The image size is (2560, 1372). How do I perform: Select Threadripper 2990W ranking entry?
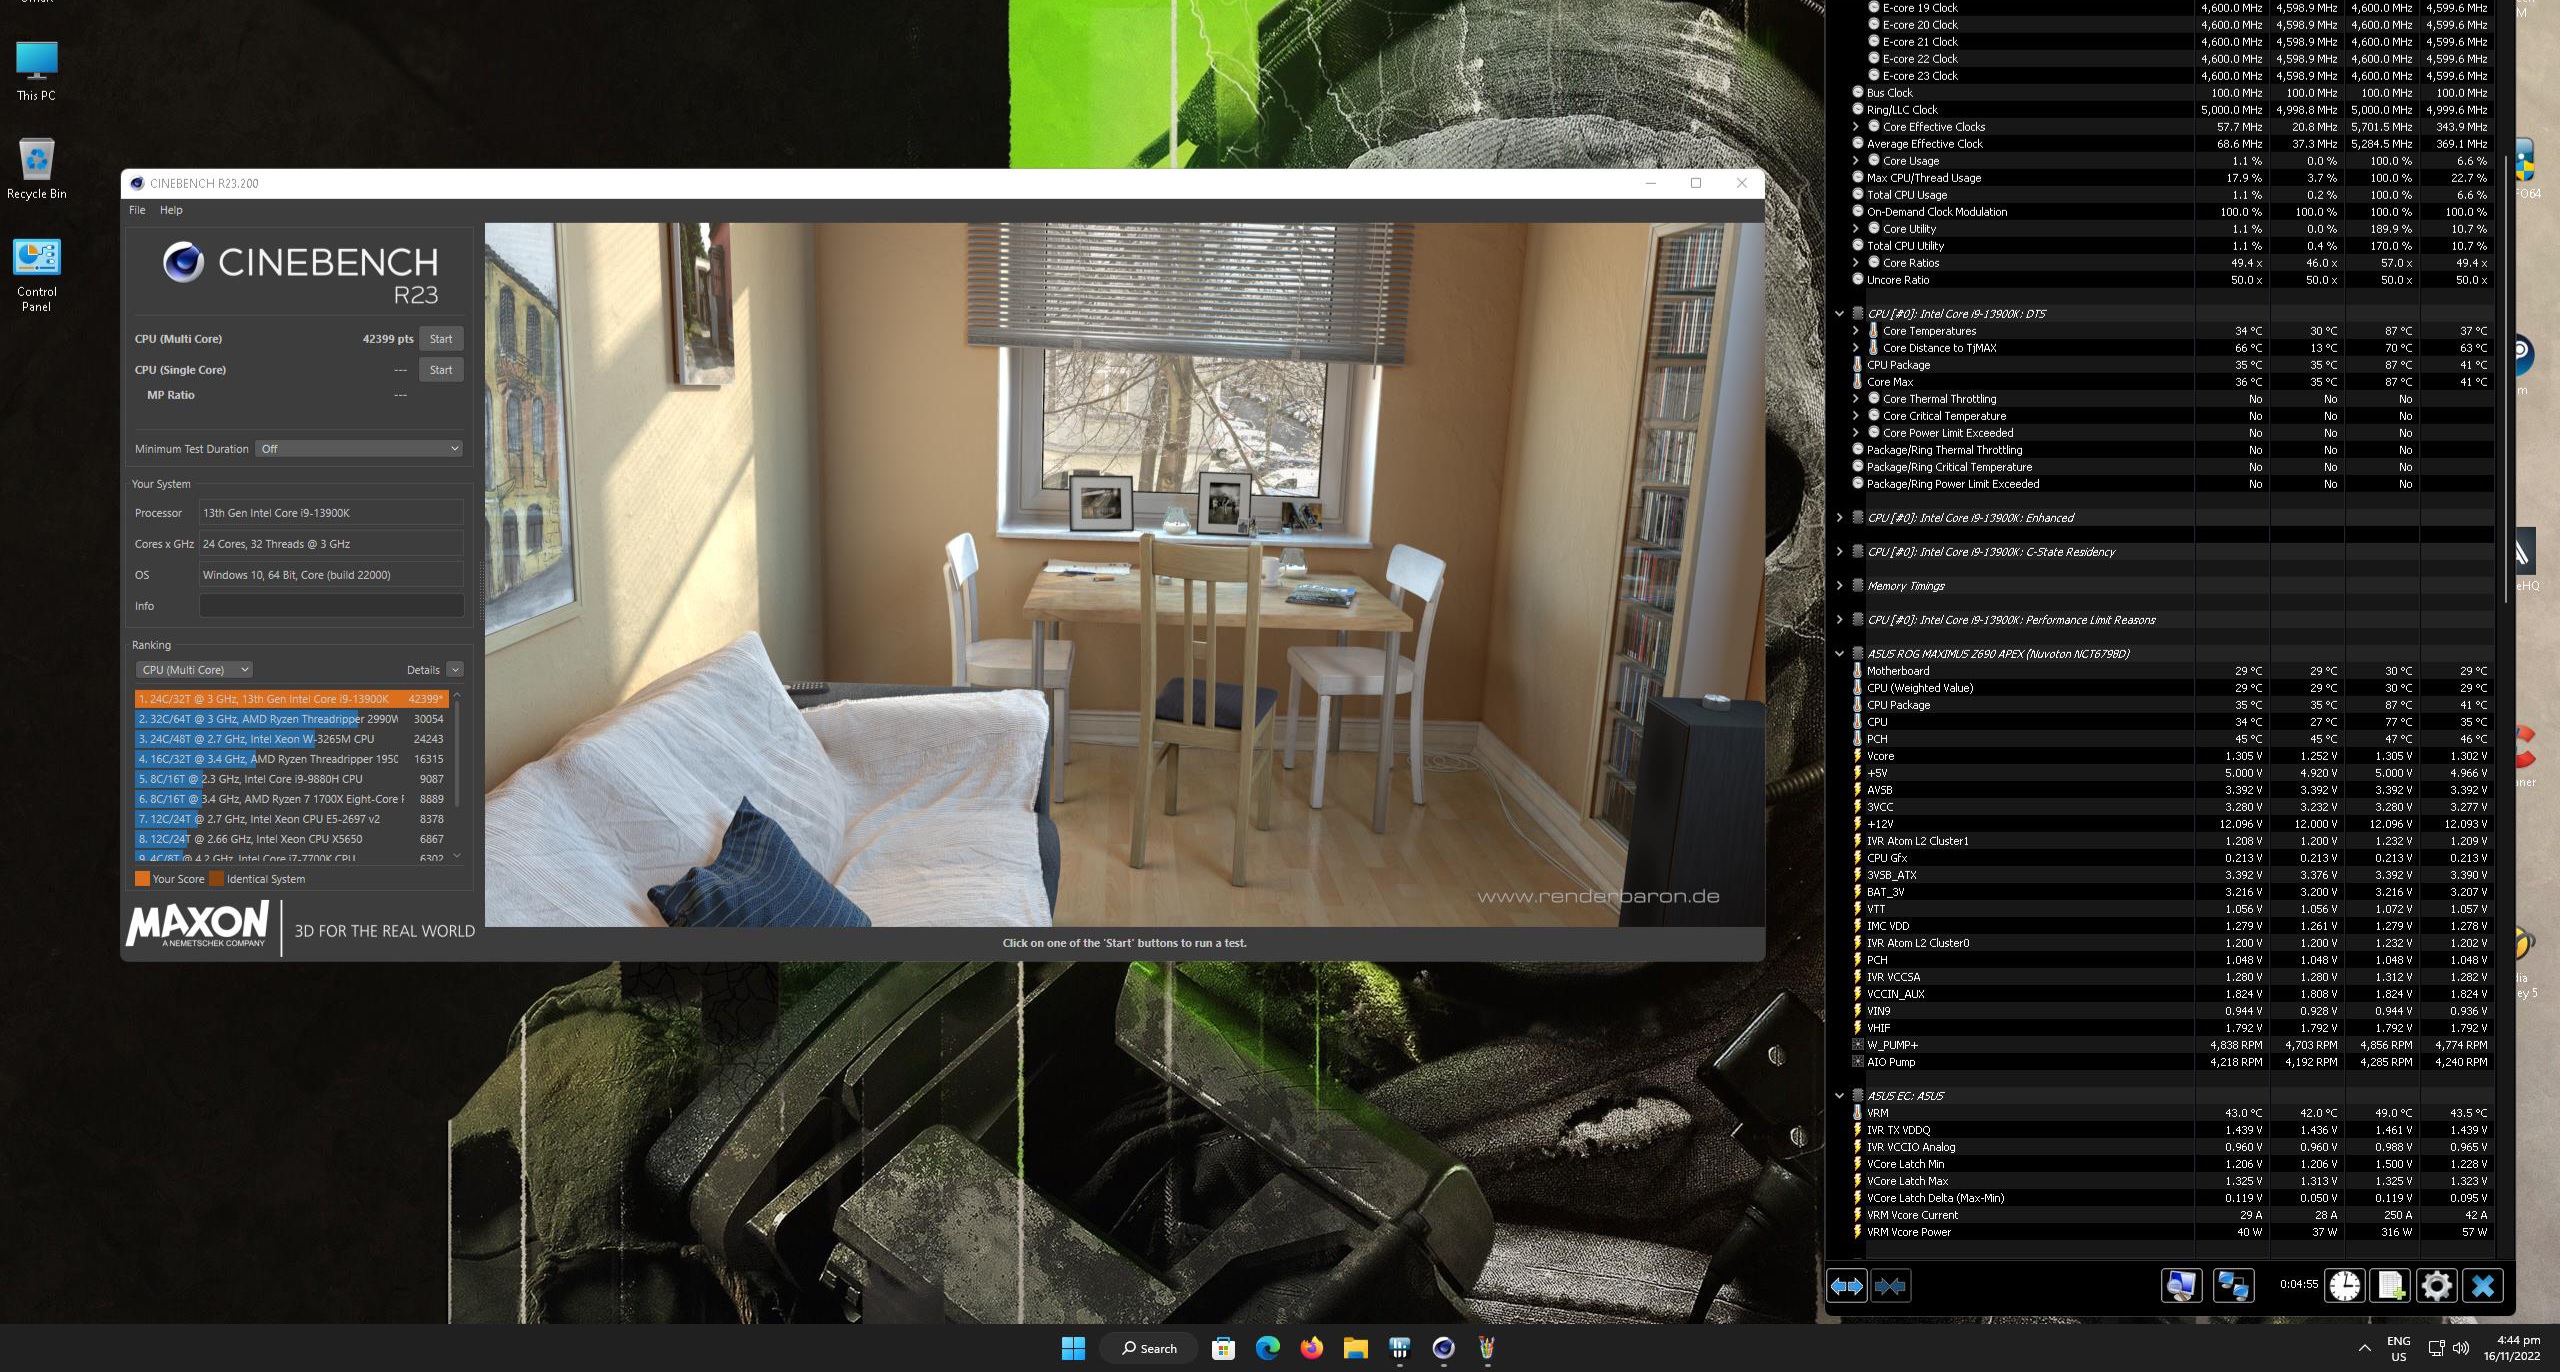pos(291,719)
